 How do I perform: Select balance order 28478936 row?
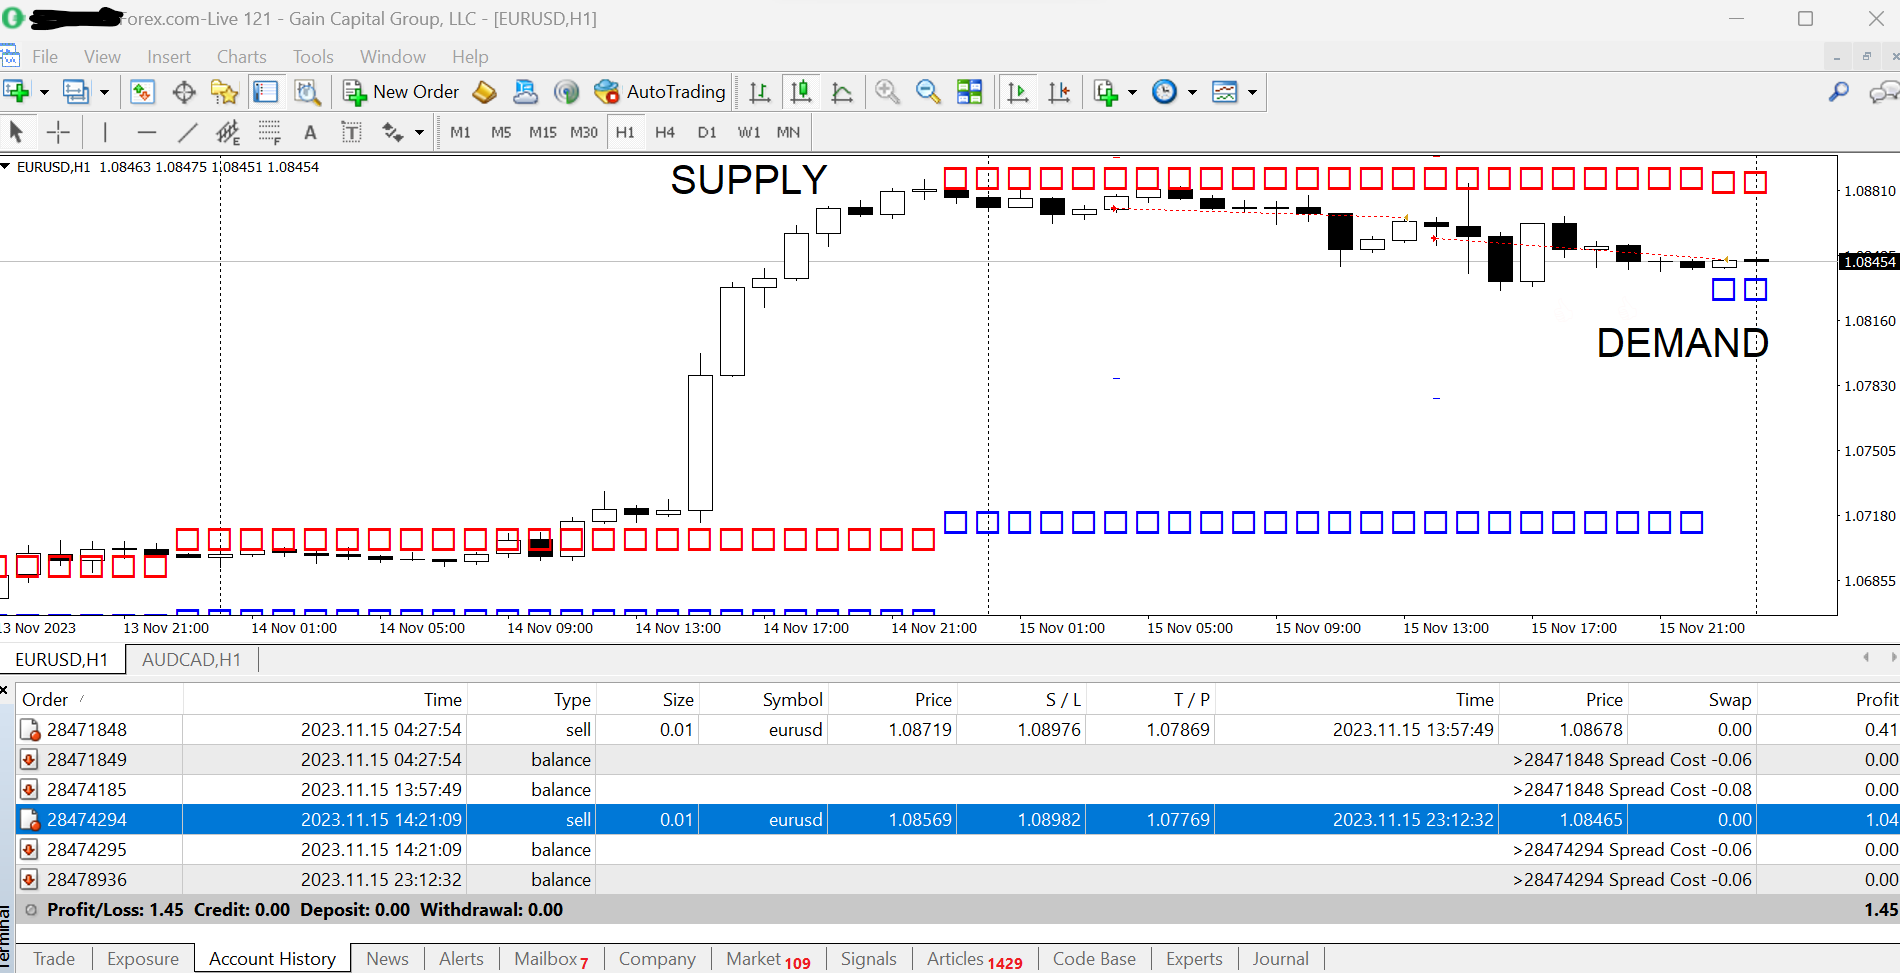(x=958, y=880)
